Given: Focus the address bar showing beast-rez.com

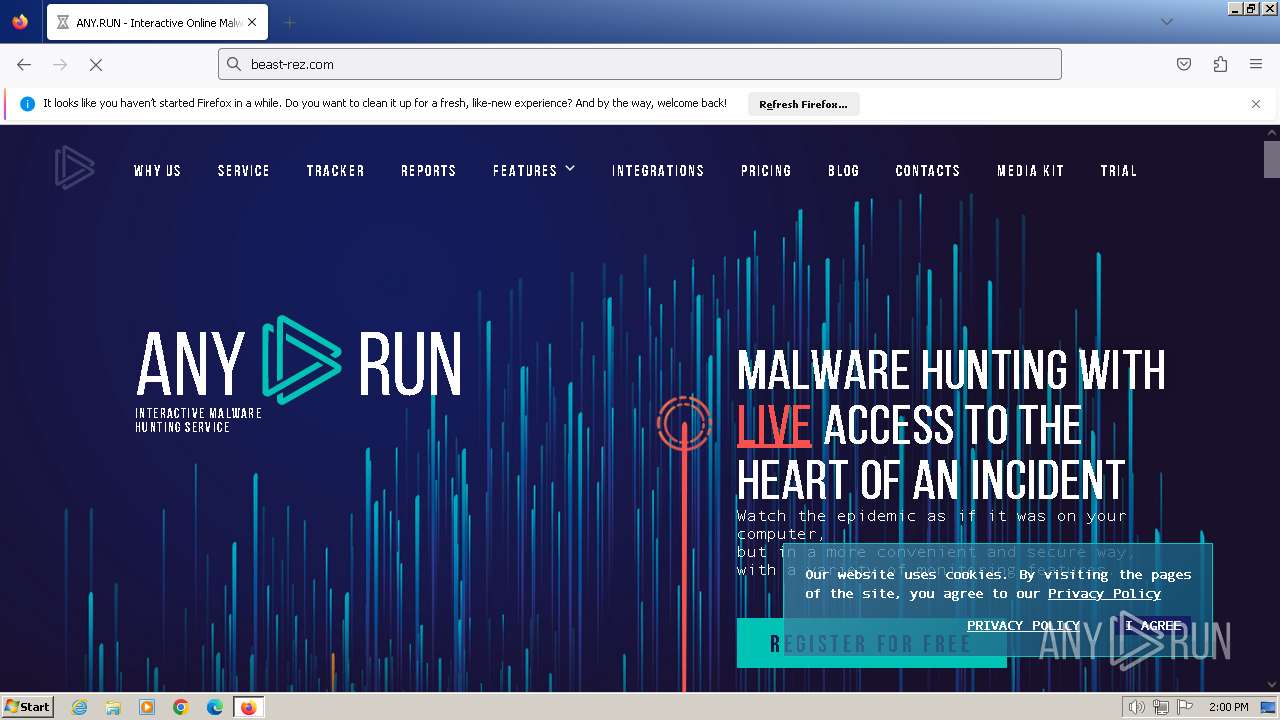Looking at the screenshot, I should click(x=640, y=64).
